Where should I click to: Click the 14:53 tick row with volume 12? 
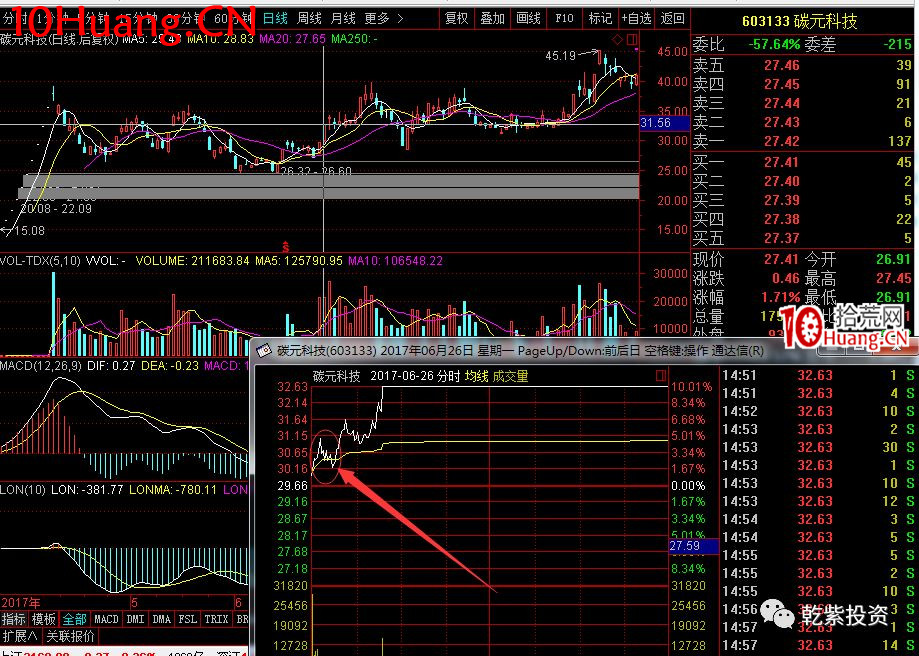click(x=818, y=501)
